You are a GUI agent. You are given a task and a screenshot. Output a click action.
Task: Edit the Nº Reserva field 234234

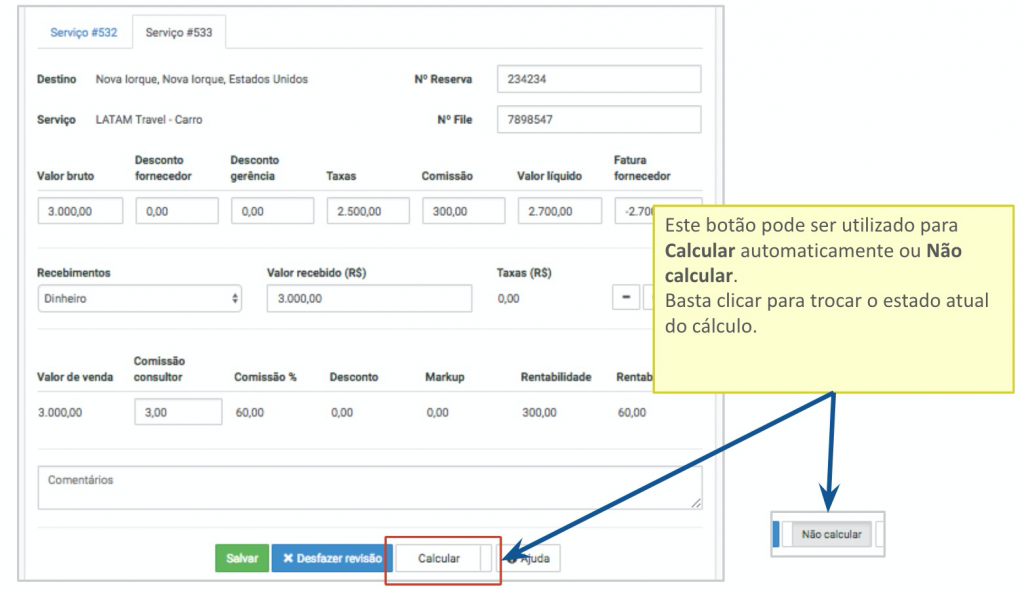coord(599,79)
